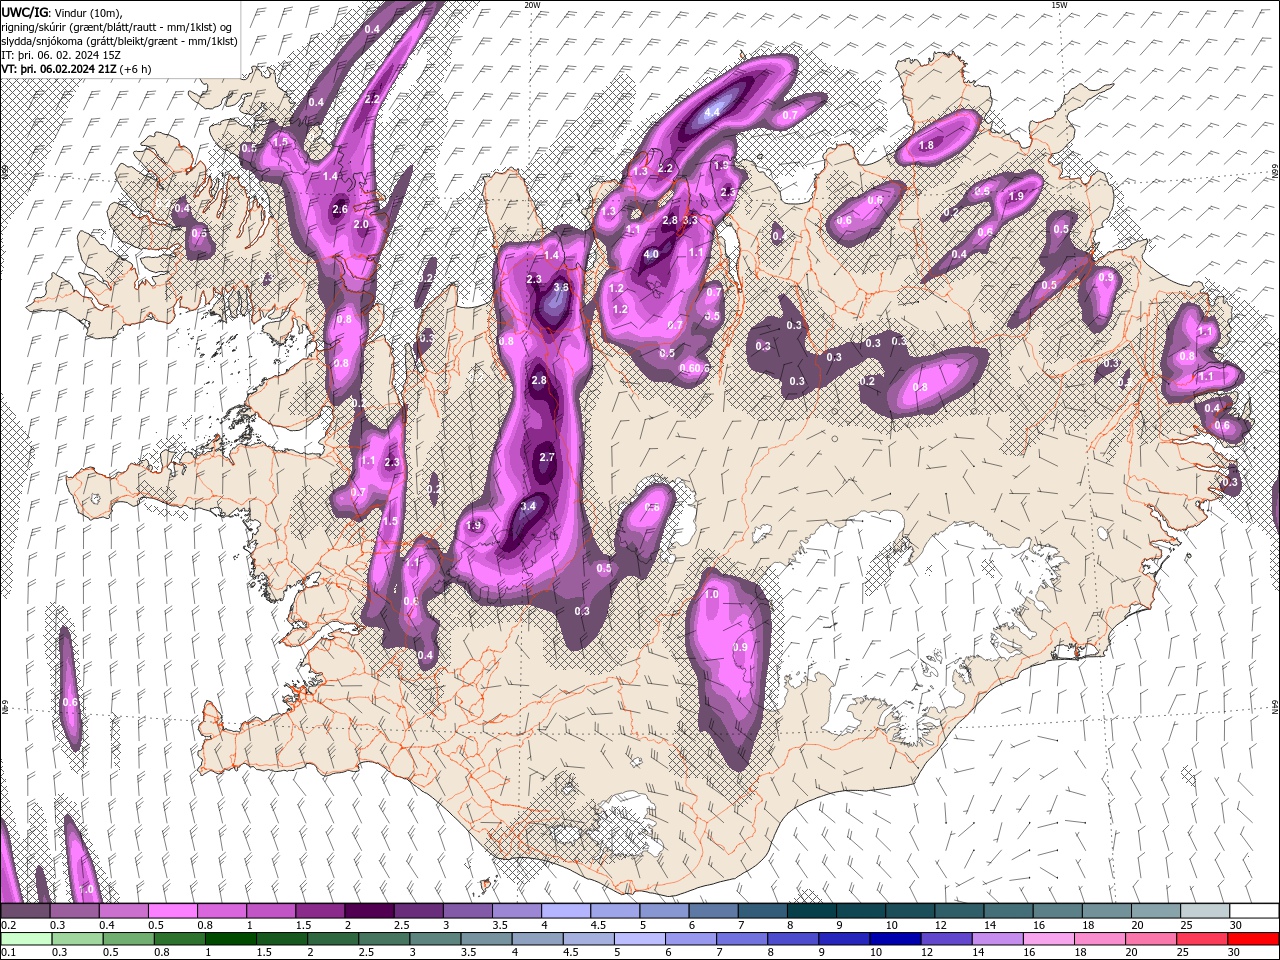1280x960 pixels.
Task: Pick bottom-row red legend swatch after 30
Action: click(x=1254, y=939)
